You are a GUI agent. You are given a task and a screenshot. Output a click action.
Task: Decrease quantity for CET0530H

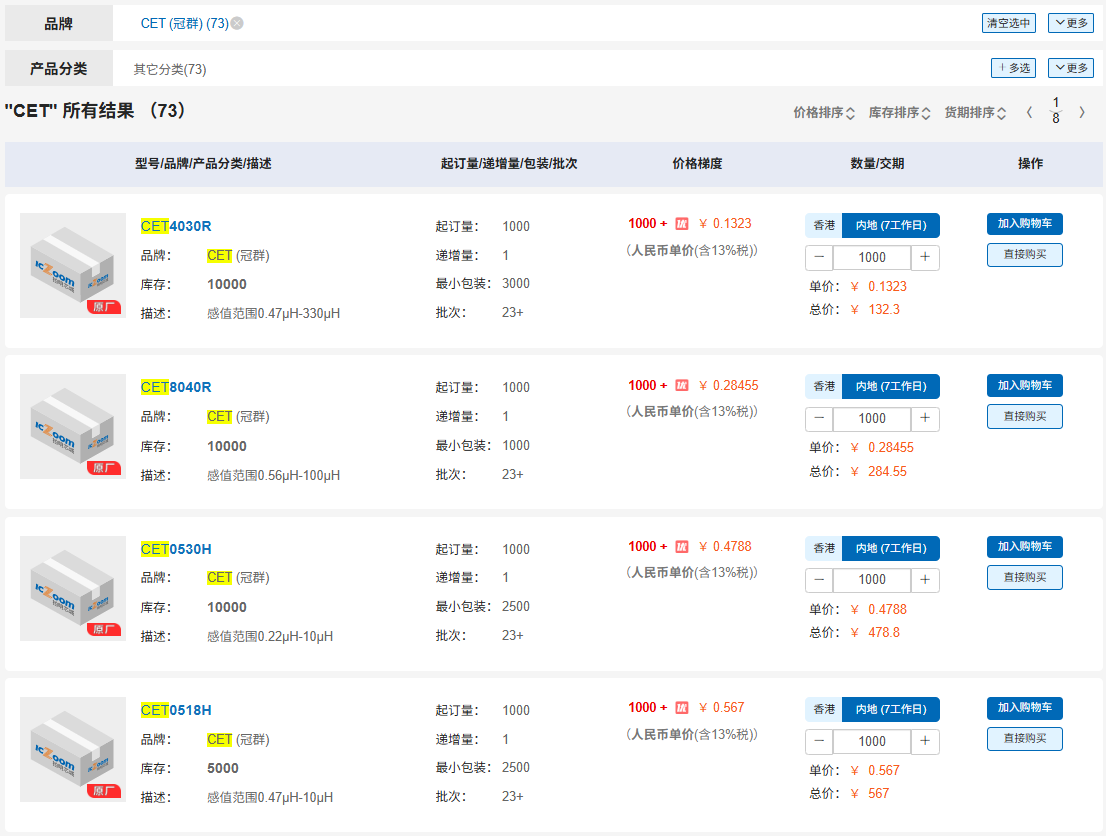[x=819, y=580]
